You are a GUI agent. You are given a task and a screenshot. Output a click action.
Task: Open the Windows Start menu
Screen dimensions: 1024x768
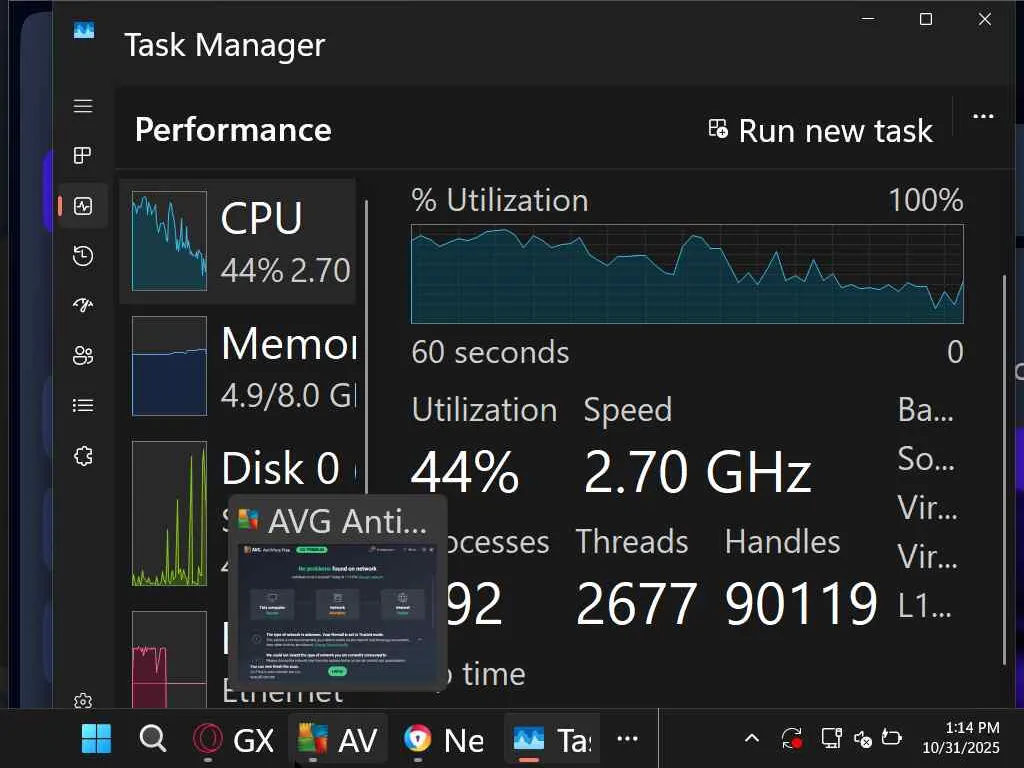(97, 739)
